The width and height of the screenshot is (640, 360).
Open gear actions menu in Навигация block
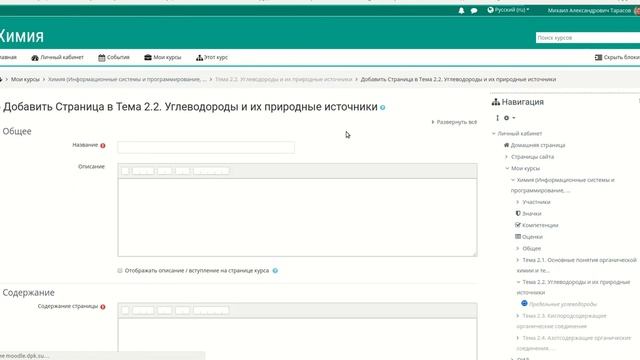pos(509,118)
